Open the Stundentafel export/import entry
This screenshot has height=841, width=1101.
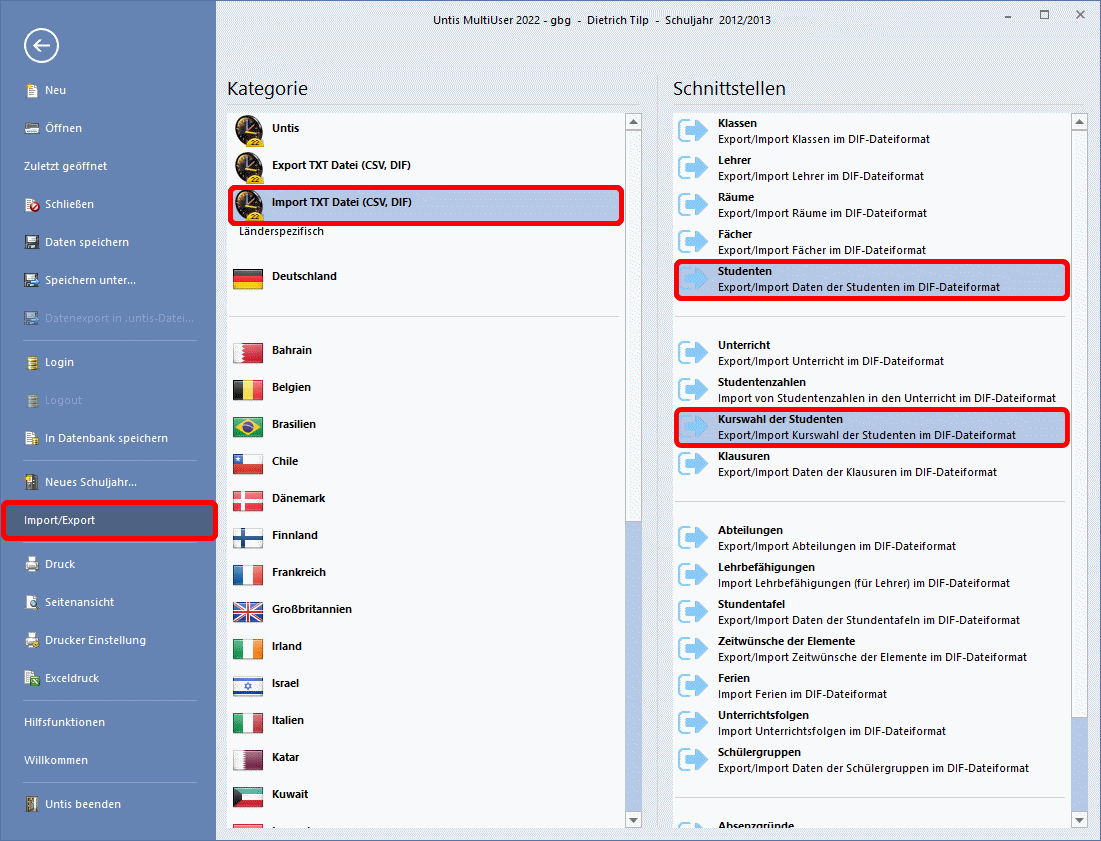868,612
